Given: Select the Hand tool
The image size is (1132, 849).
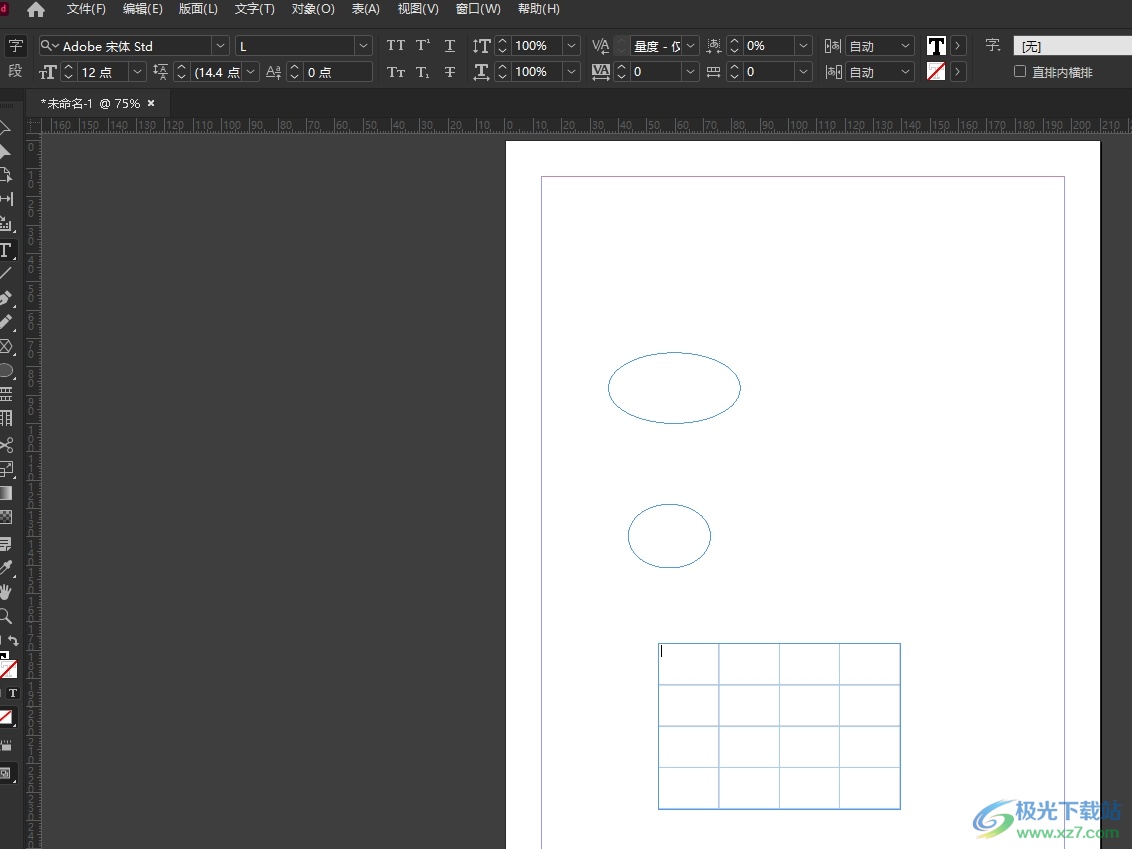Looking at the screenshot, I should (6, 592).
